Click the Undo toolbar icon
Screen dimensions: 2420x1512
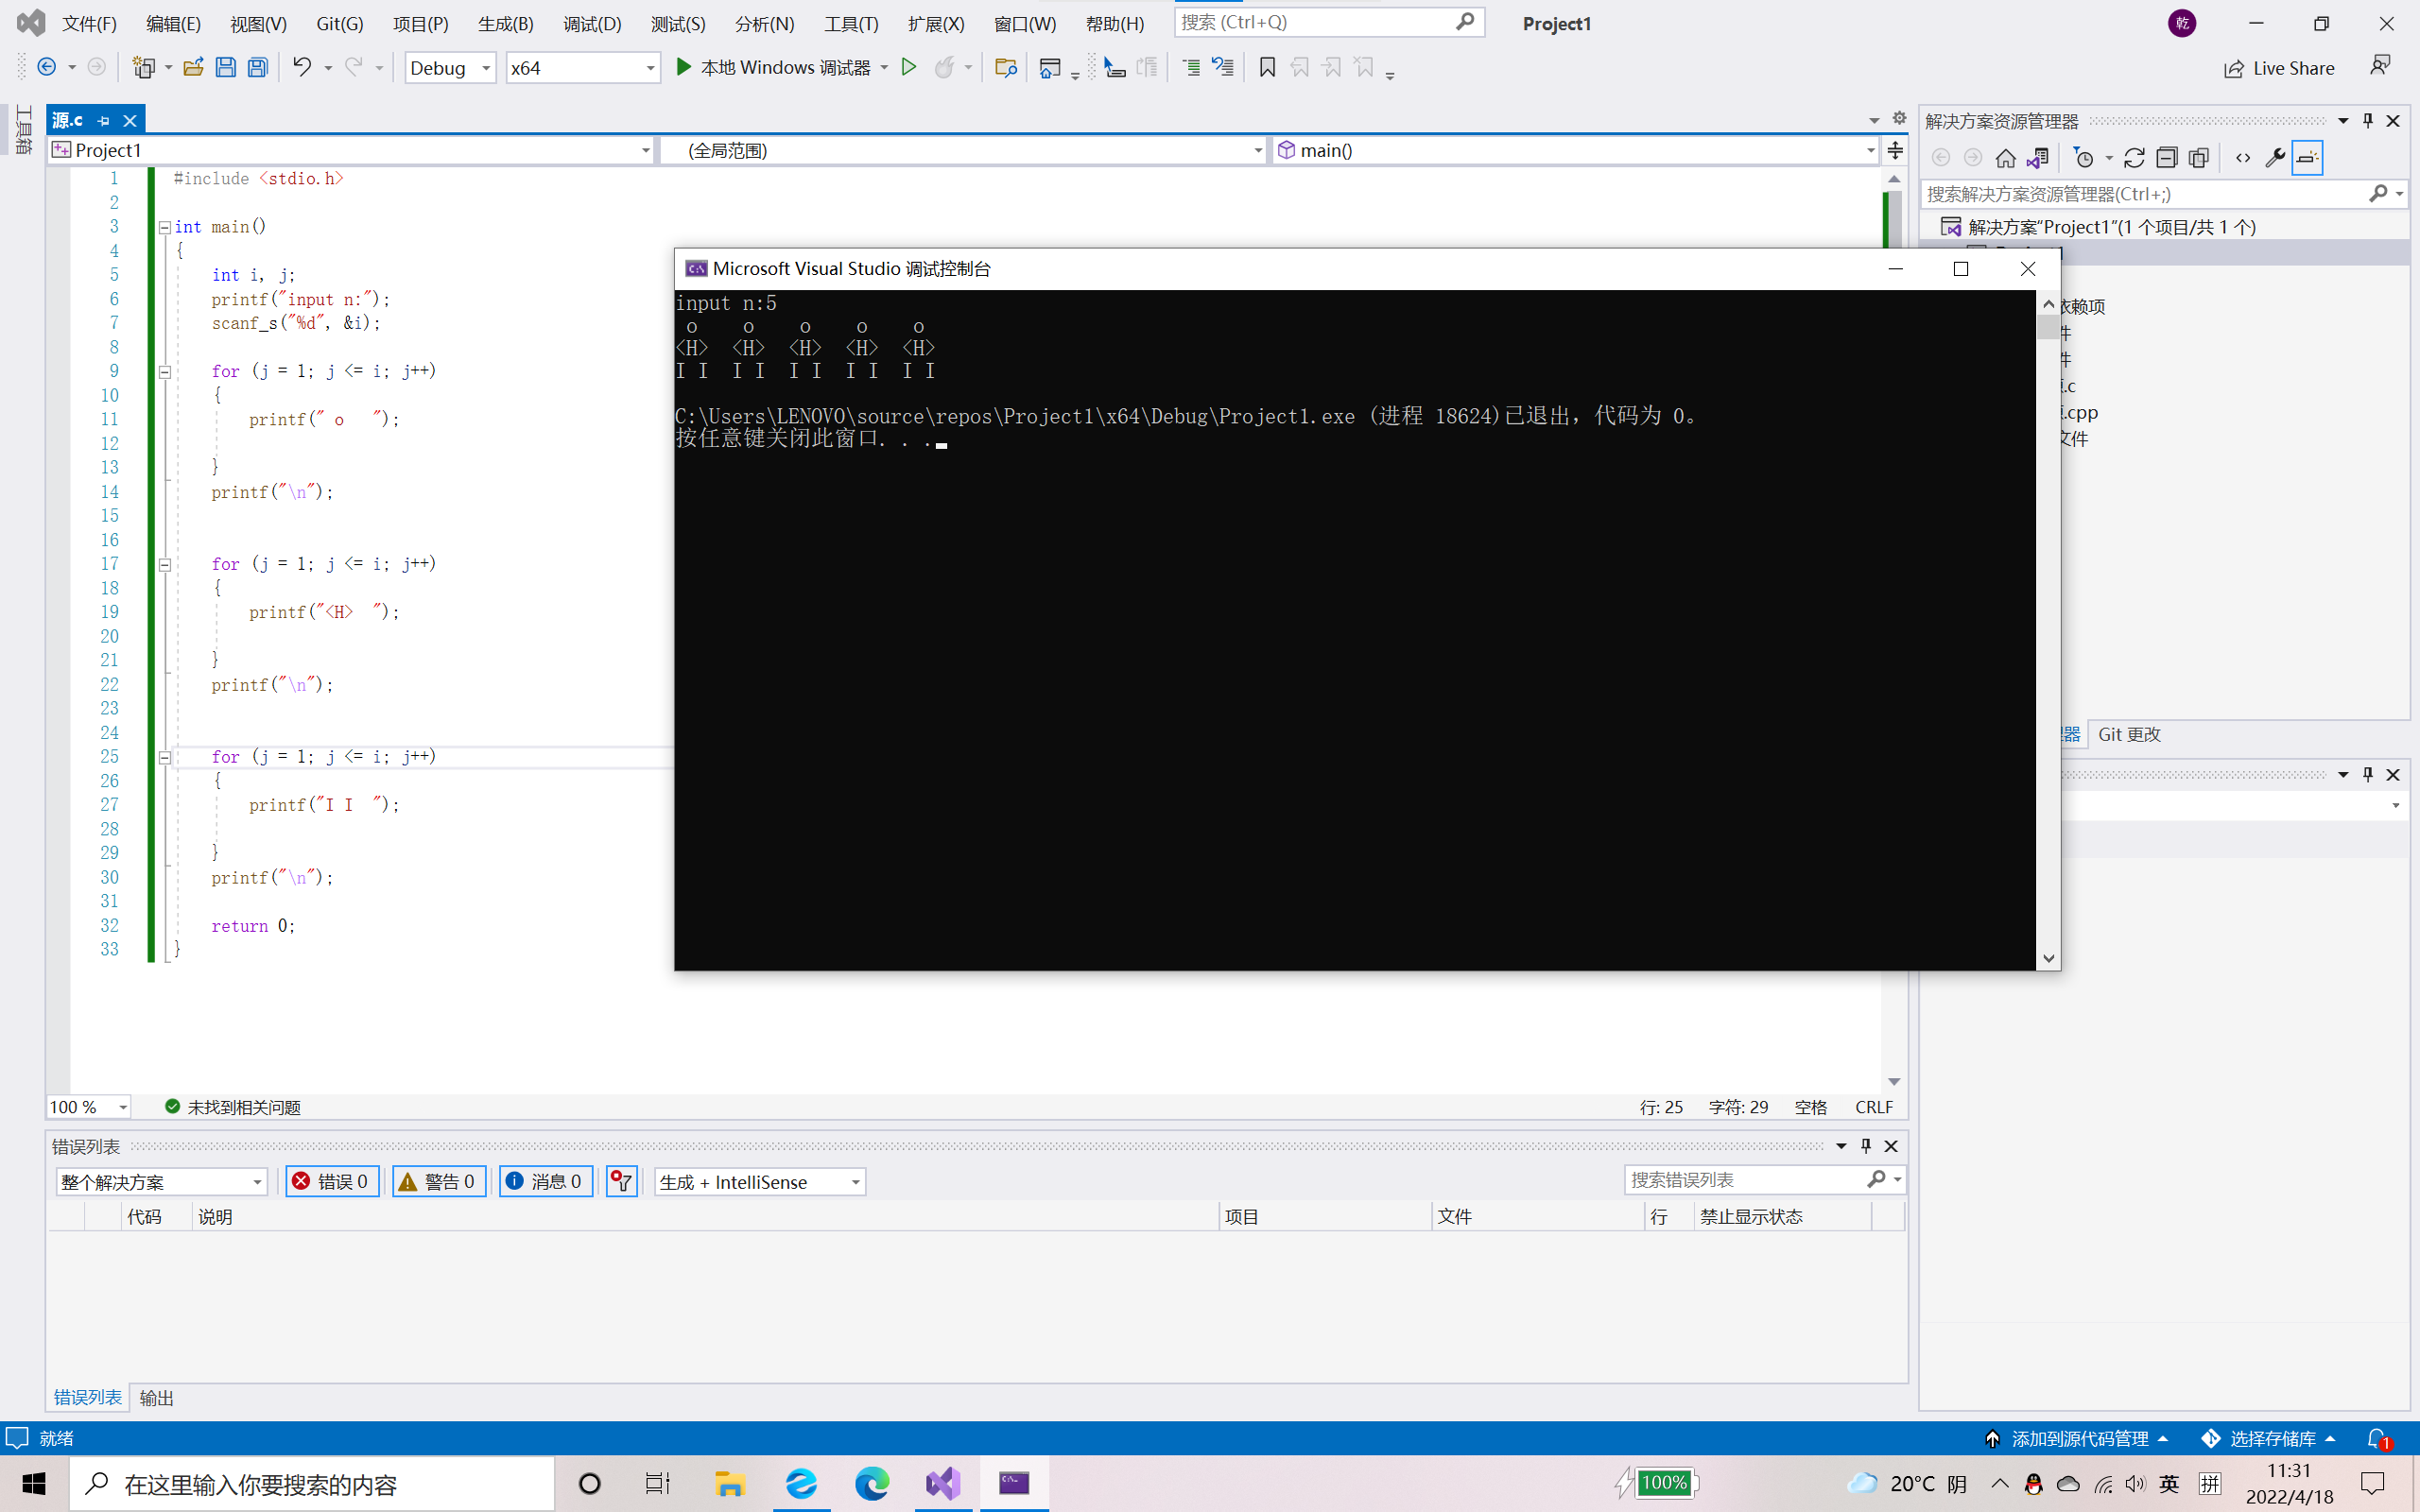point(301,67)
